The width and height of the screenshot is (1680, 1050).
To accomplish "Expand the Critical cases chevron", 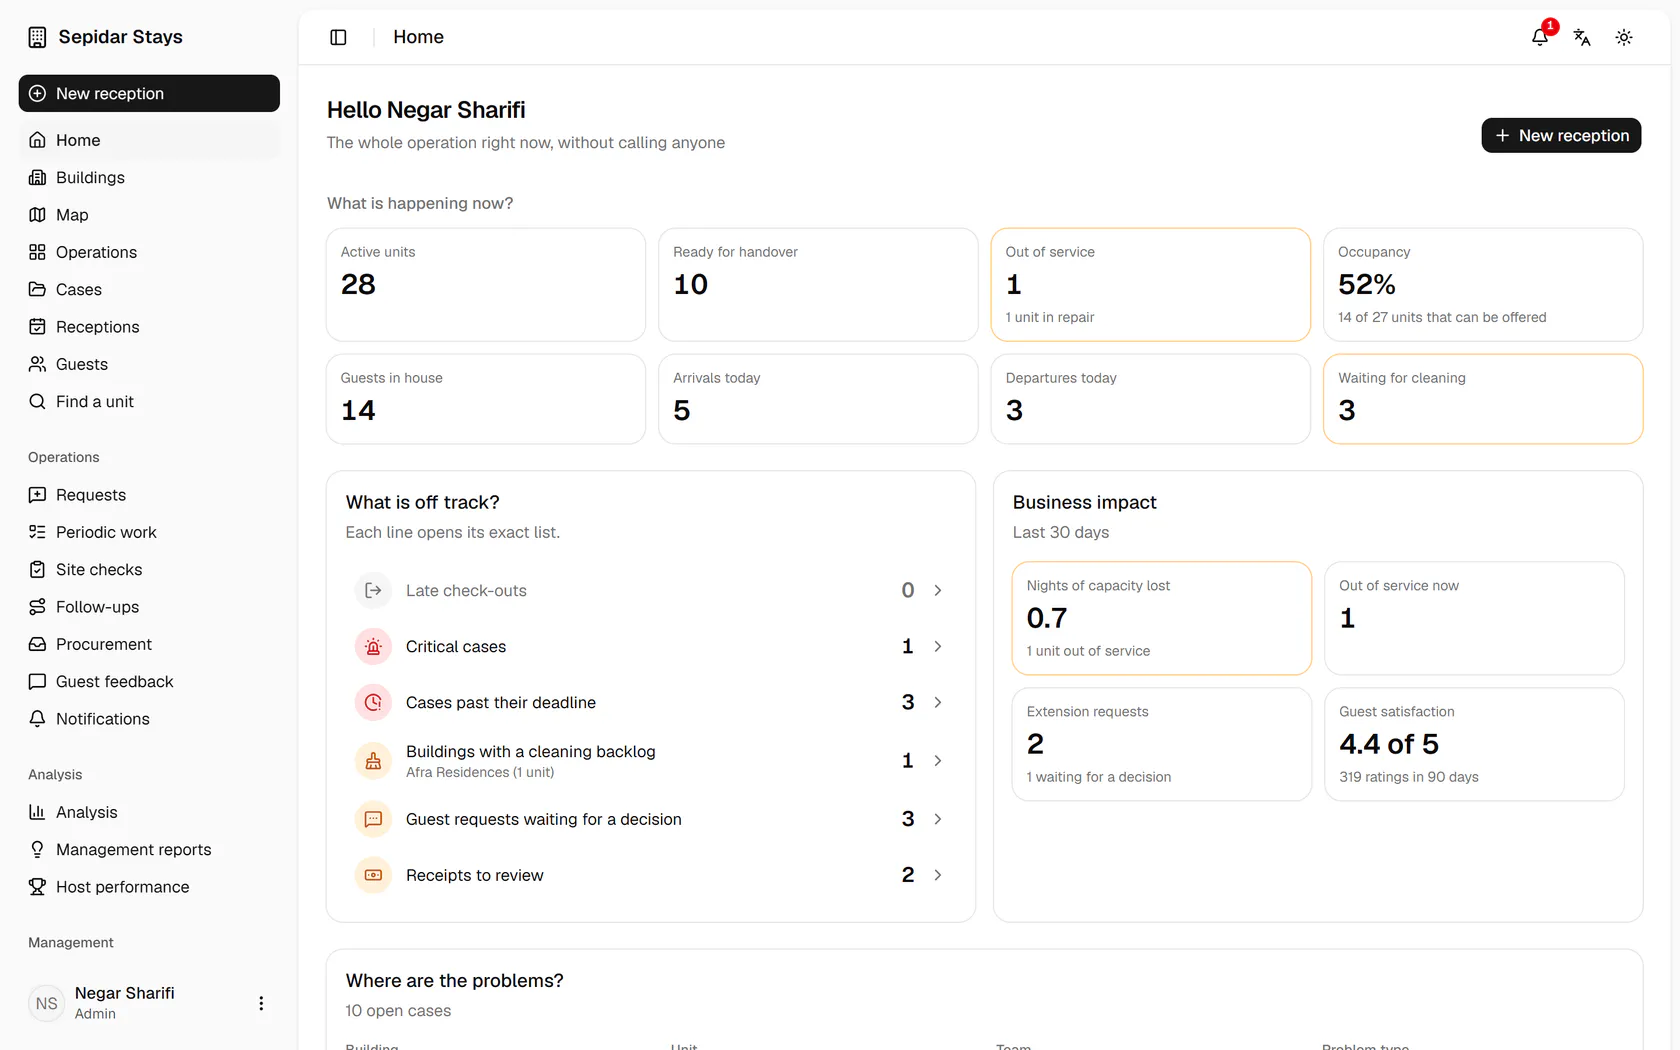I will click(938, 646).
